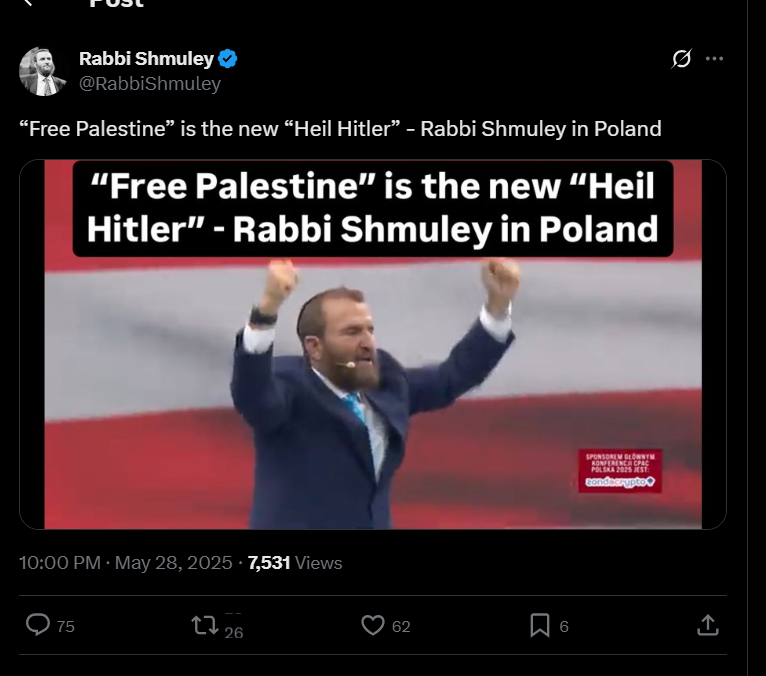Viewport: 766px width, 676px height.
Task: Click the 26 reposts count
Action: tap(233, 632)
